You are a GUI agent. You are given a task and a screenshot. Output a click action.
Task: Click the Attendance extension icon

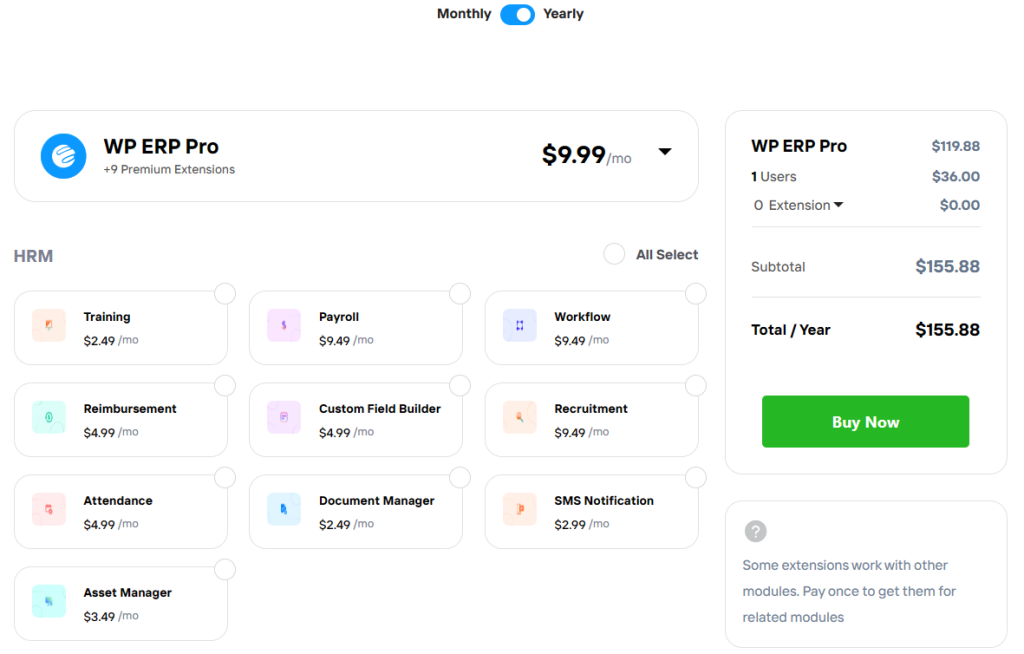(49, 510)
